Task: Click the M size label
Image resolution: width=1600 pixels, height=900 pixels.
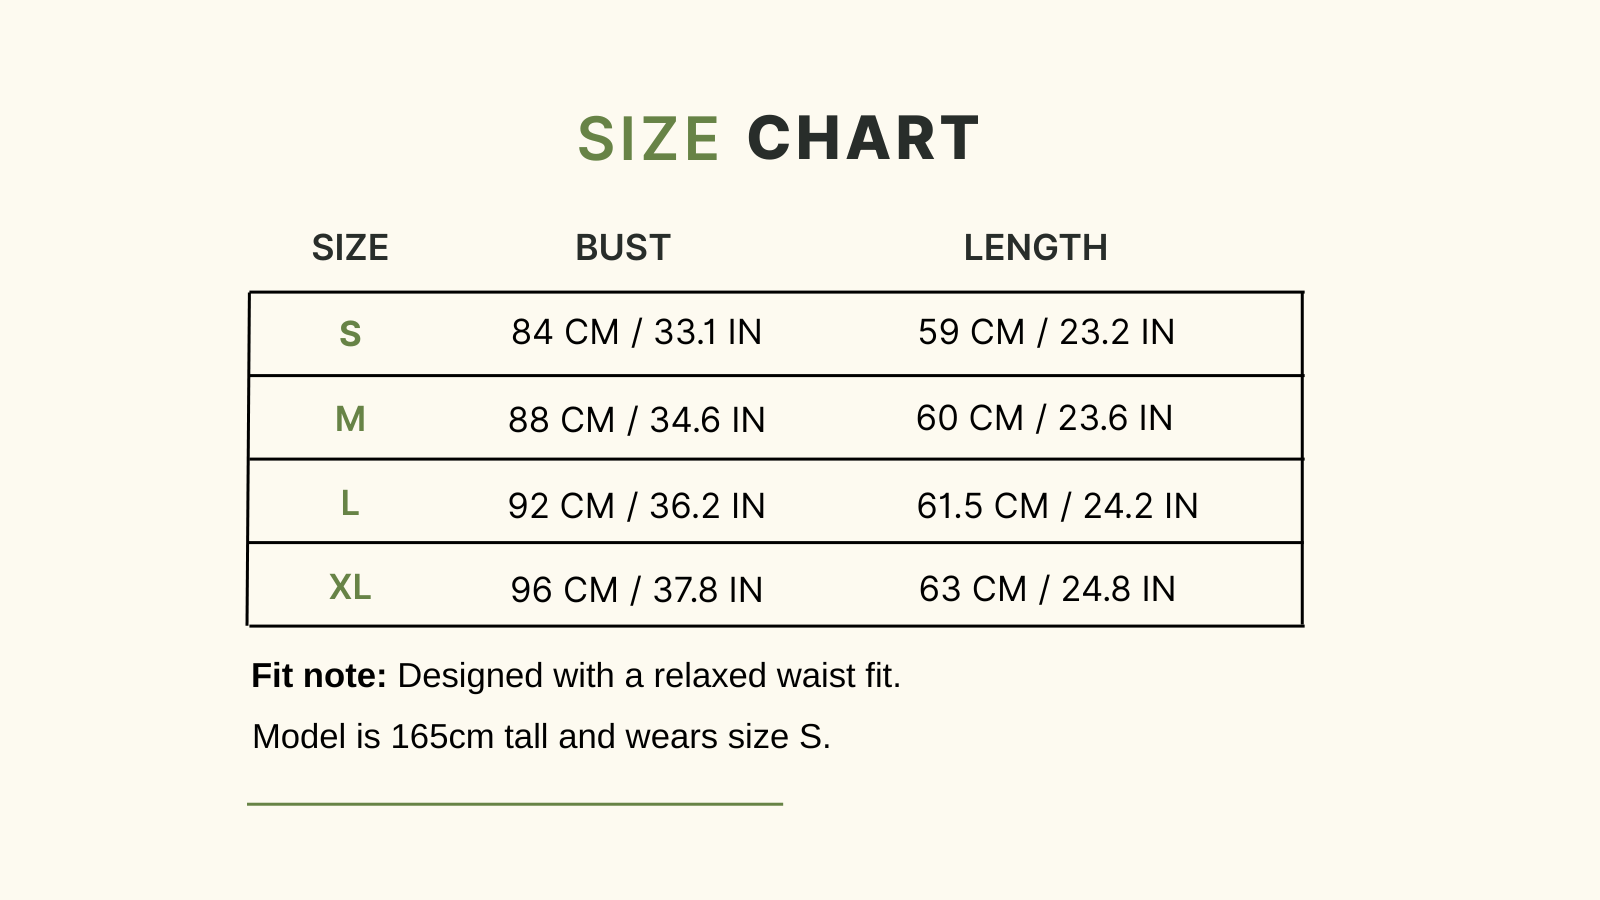Action: (350, 419)
